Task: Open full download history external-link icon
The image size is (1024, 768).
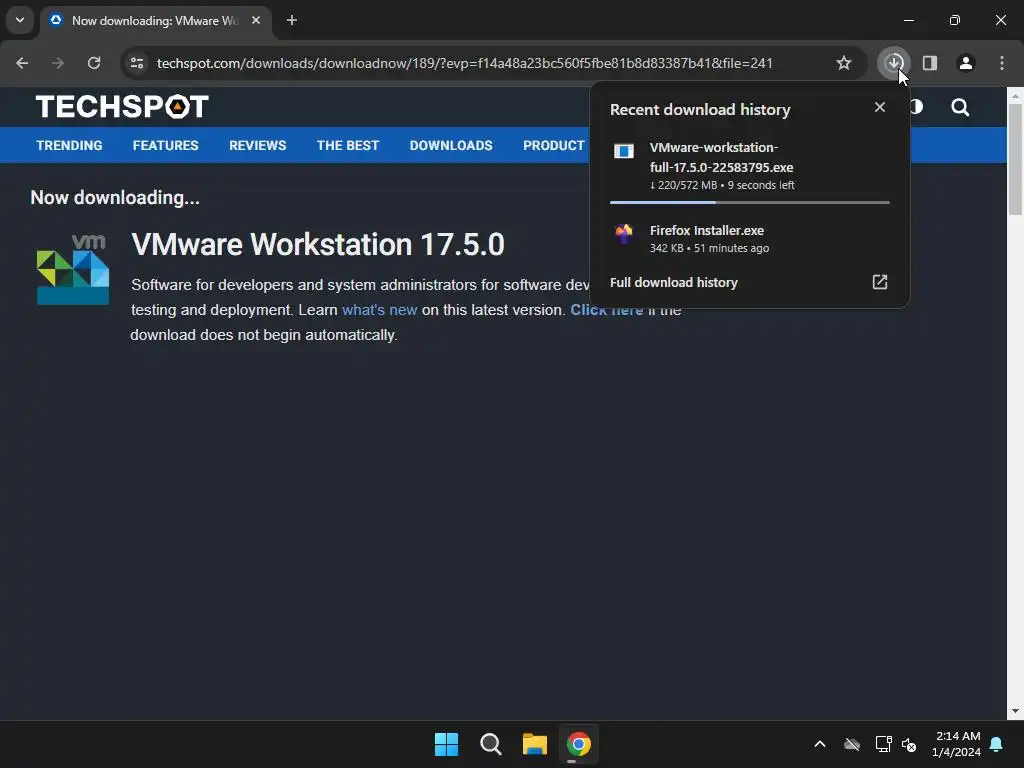Action: pos(880,282)
